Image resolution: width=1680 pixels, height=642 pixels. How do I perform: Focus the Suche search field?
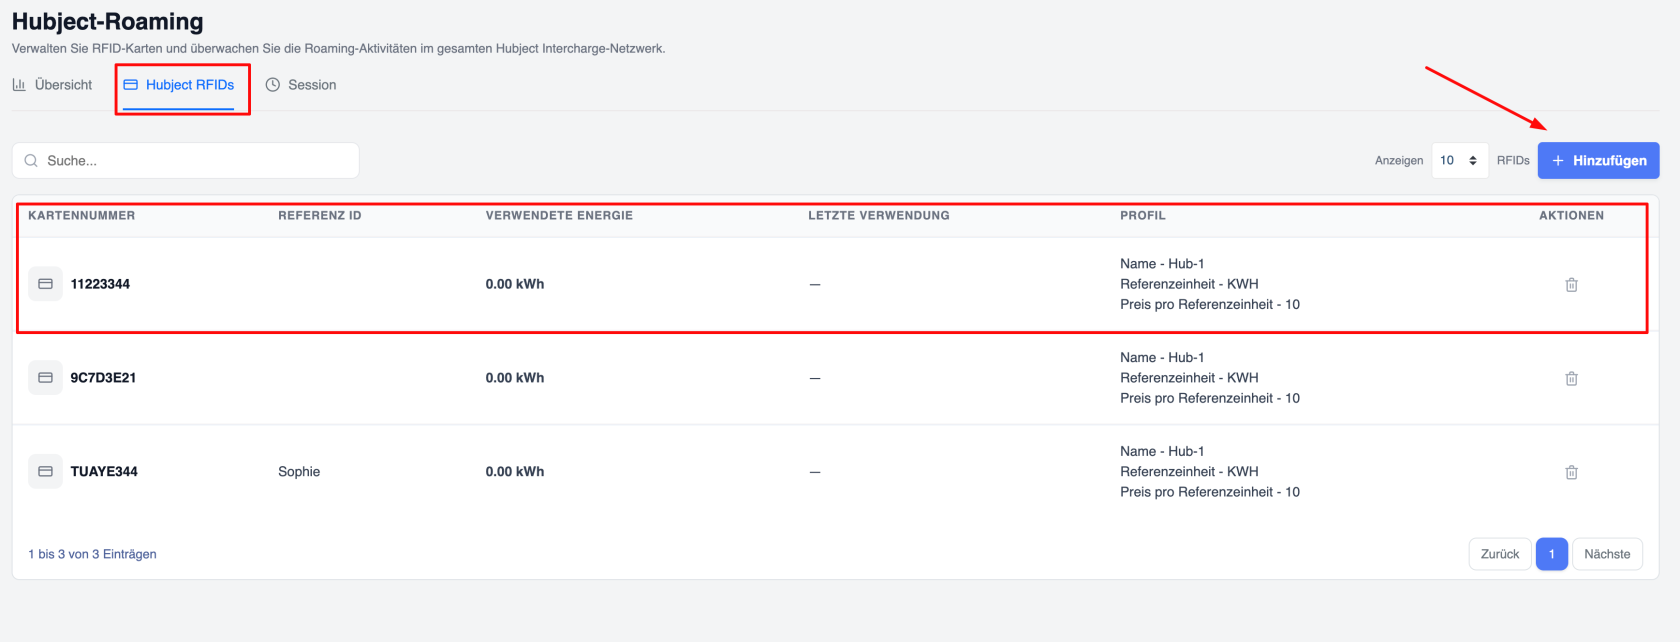[186, 160]
